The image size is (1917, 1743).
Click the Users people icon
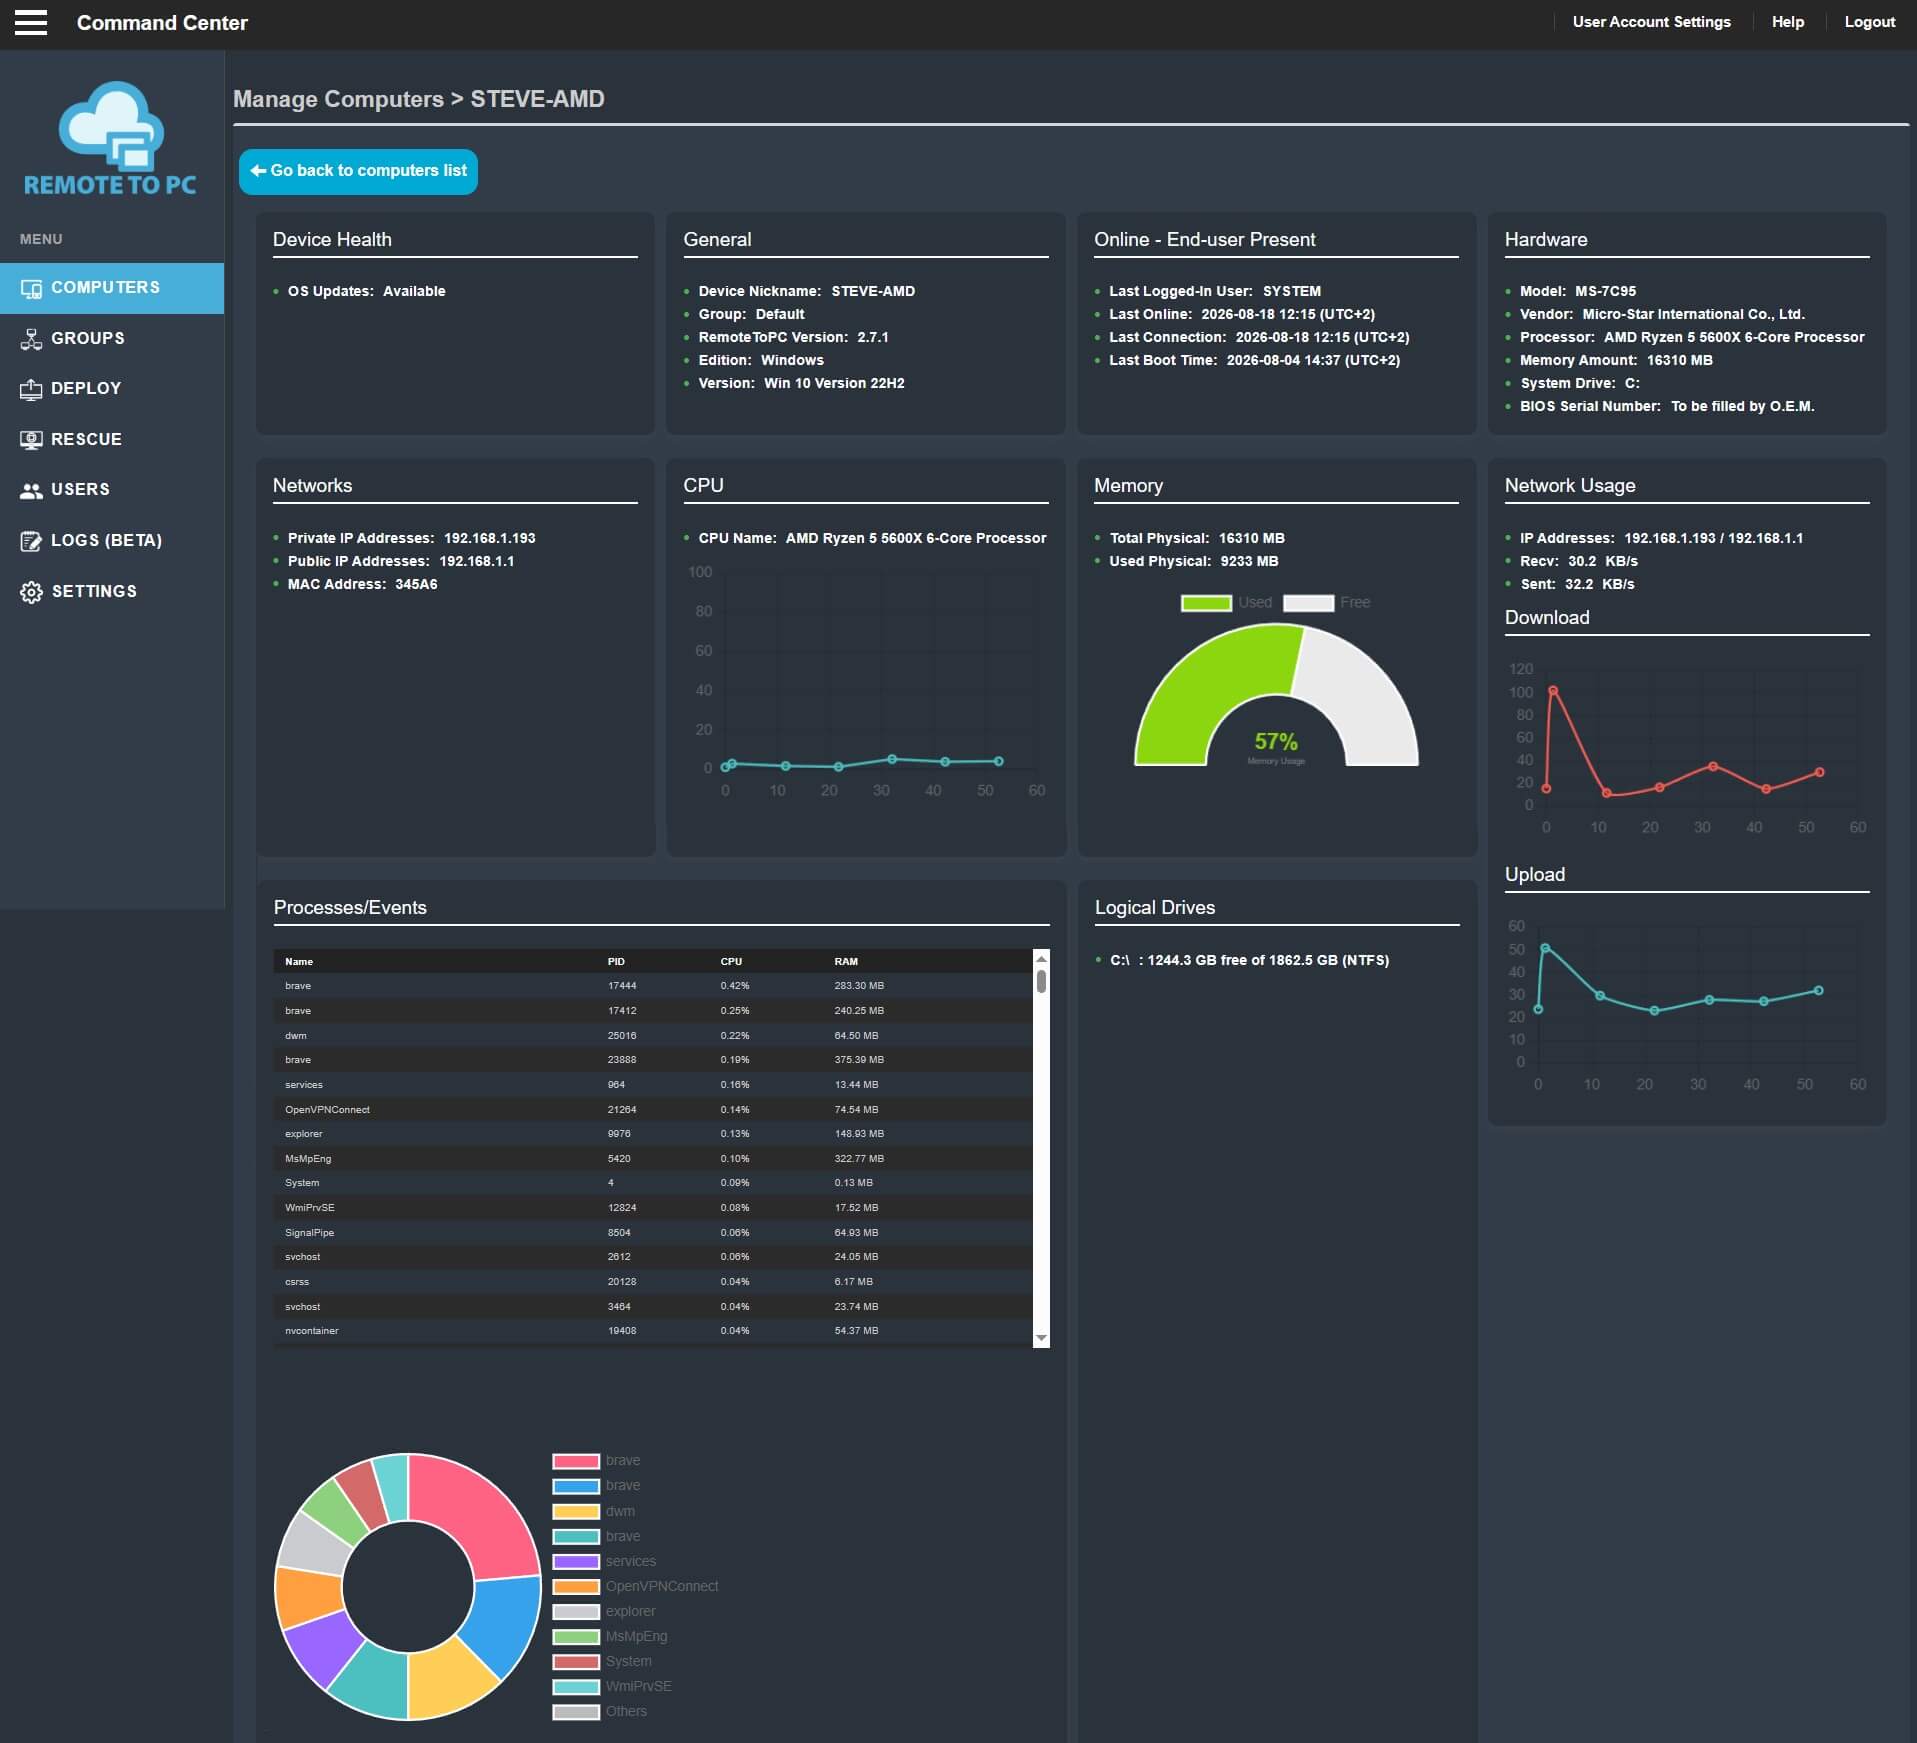[31, 490]
